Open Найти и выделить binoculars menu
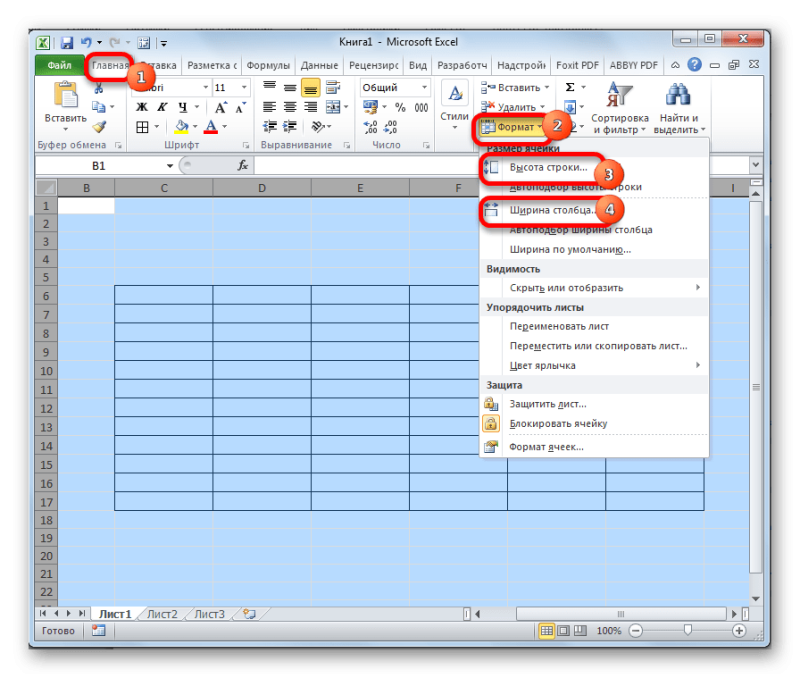 [x=679, y=108]
